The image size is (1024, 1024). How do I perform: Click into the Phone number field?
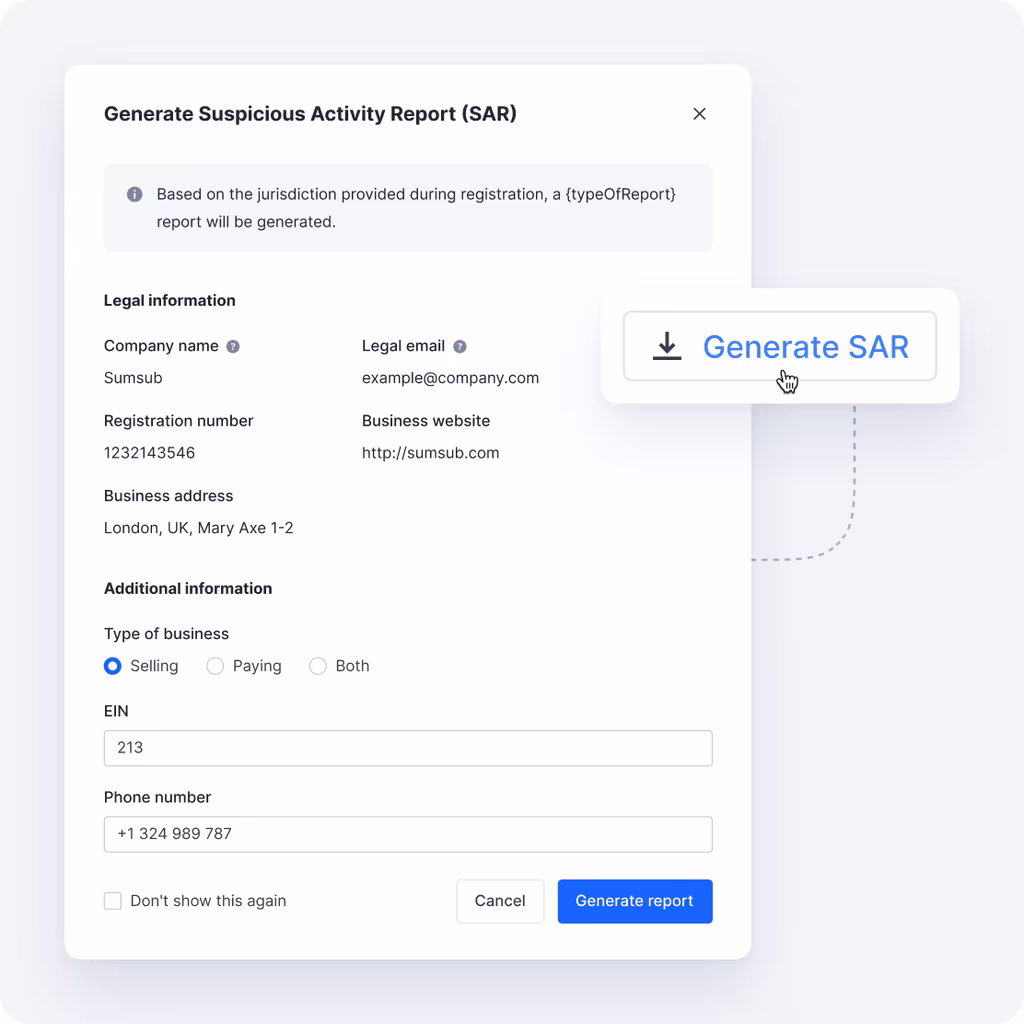click(408, 834)
